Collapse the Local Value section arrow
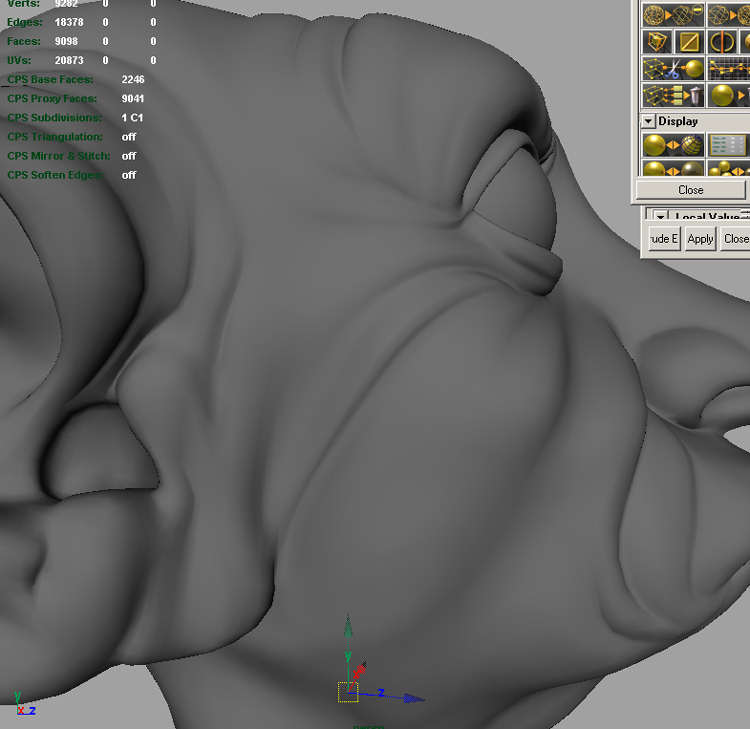This screenshot has width=750, height=729. [x=661, y=217]
